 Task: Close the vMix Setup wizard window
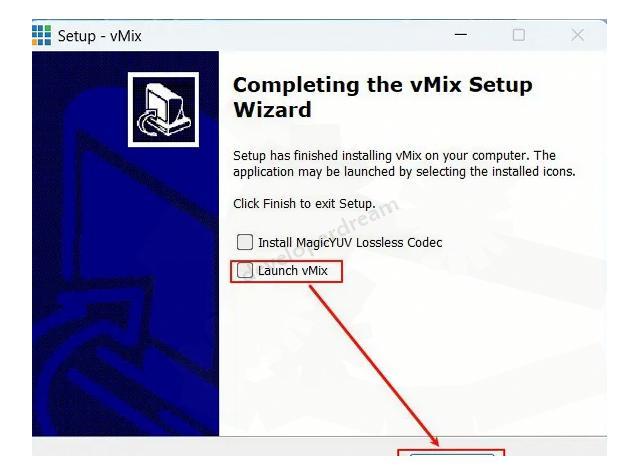coord(577,35)
